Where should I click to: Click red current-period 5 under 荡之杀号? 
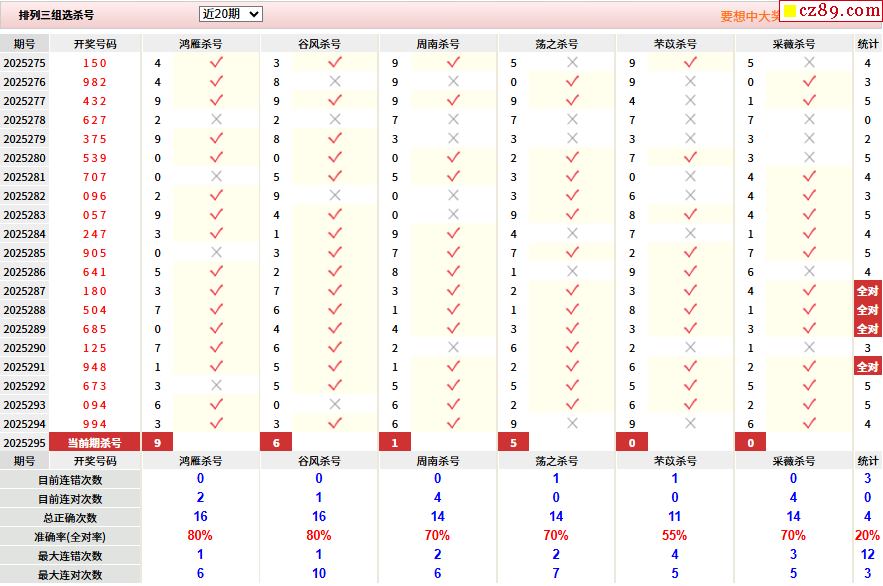pyautogui.click(x=514, y=442)
